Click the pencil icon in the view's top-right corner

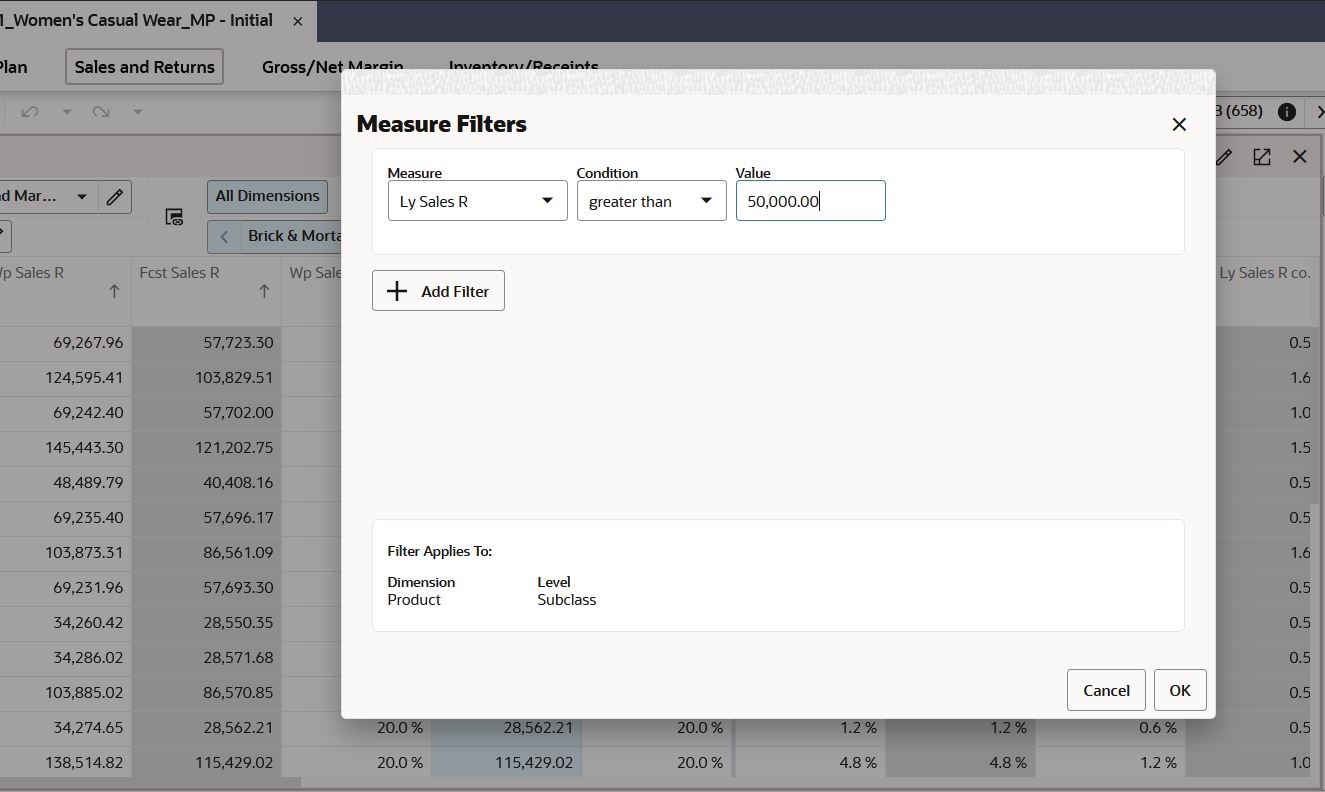(x=1224, y=157)
